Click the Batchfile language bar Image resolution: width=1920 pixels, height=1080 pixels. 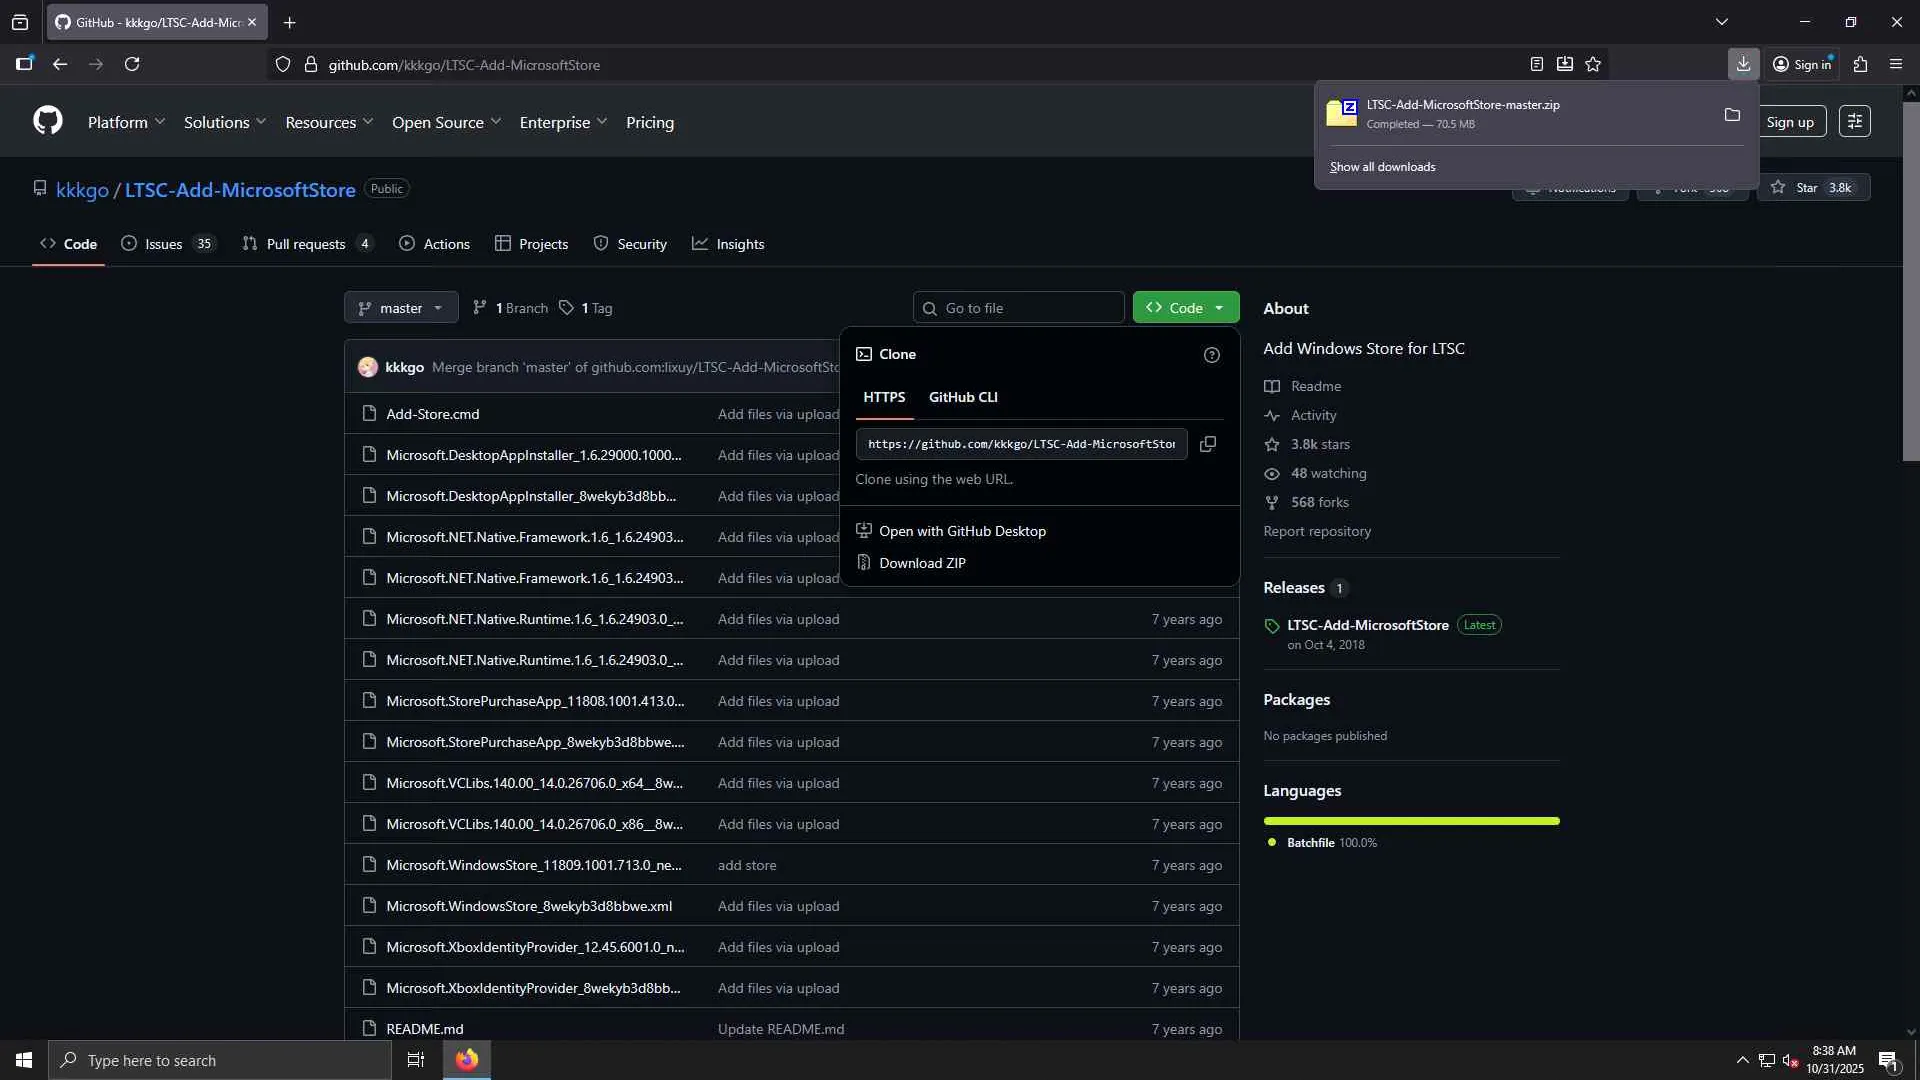[x=1410, y=821]
